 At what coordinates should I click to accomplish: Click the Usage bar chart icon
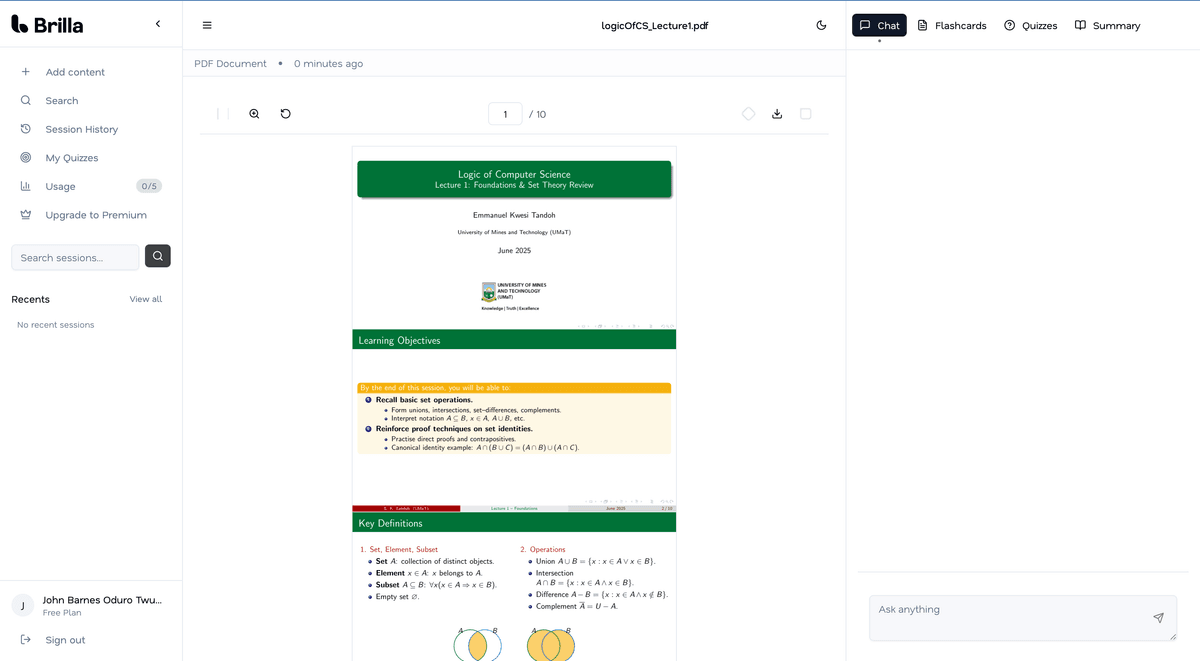click(x=26, y=186)
